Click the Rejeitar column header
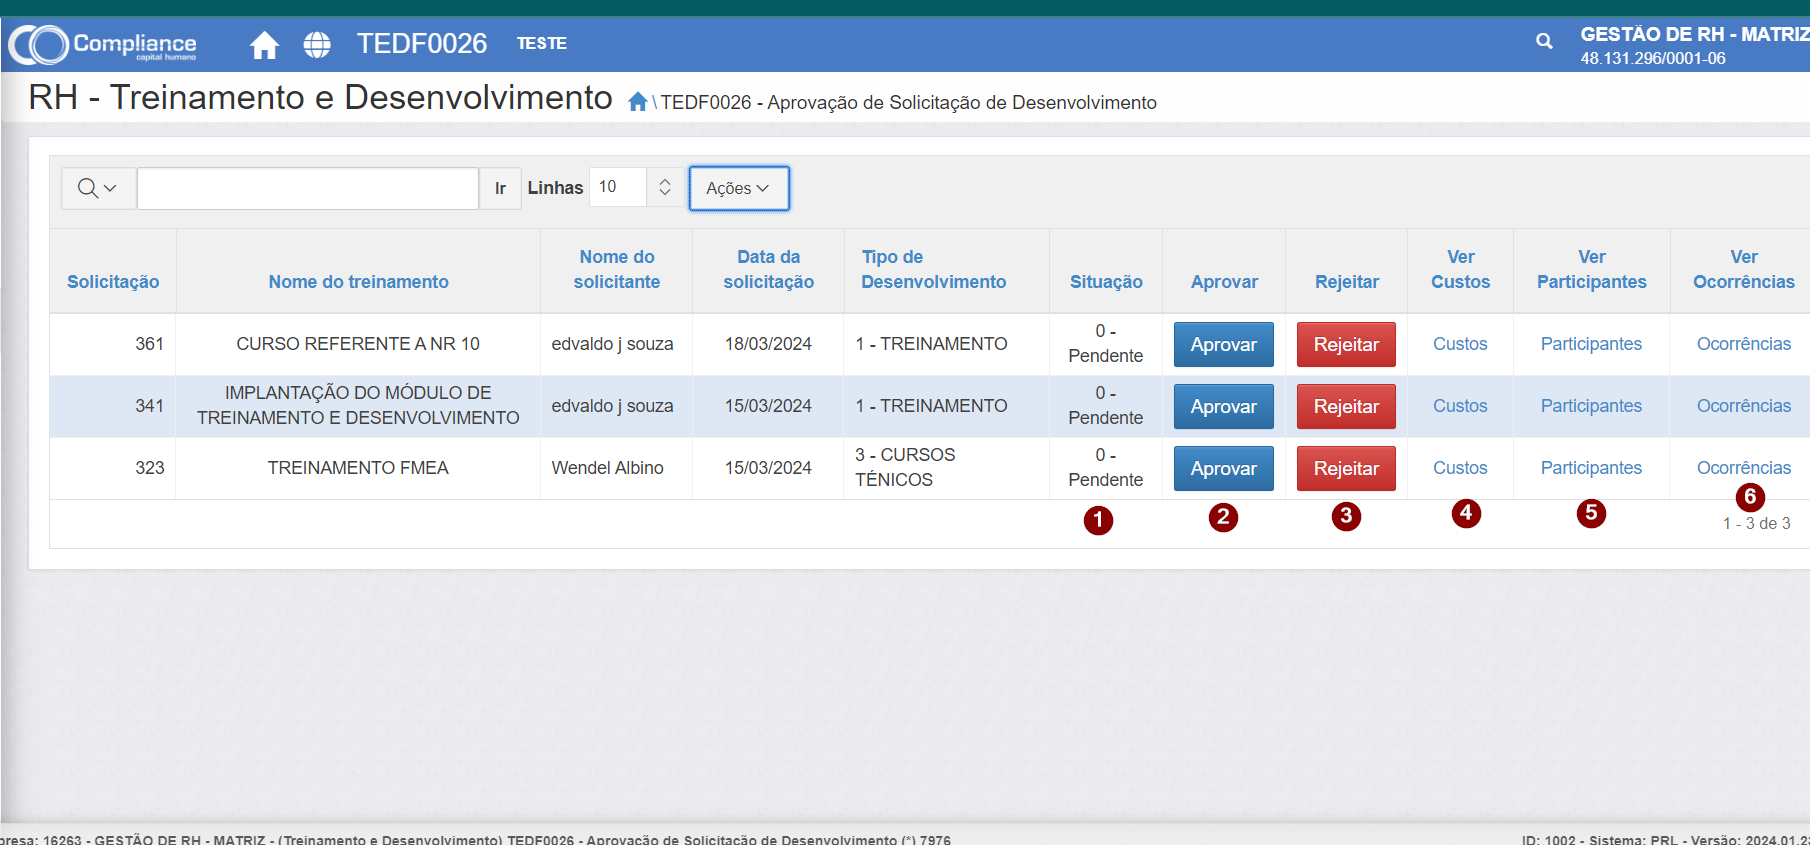The height and width of the screenshot is (845, 1810). [x=1347, y=282]
